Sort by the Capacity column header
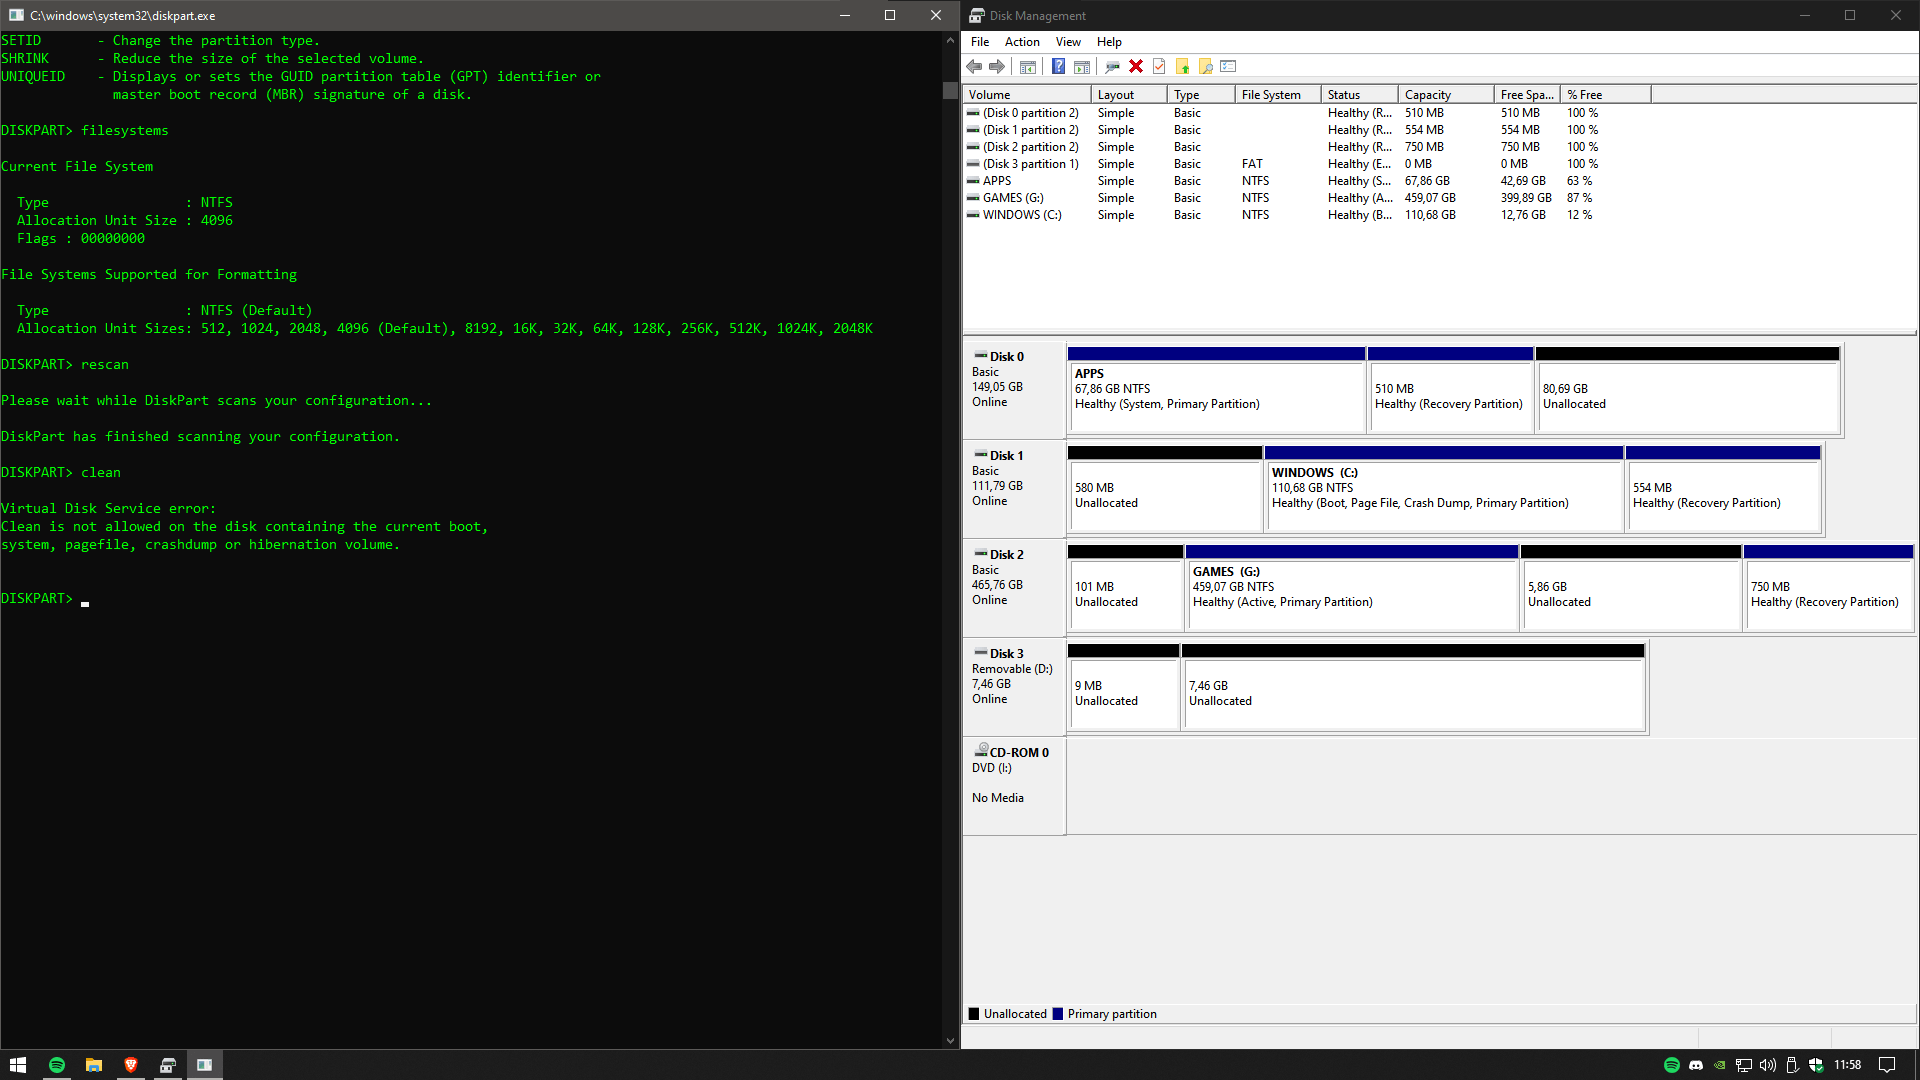Viewport: 1920px width, 1080px height. pyautogui.click(x=1446, y=95)
